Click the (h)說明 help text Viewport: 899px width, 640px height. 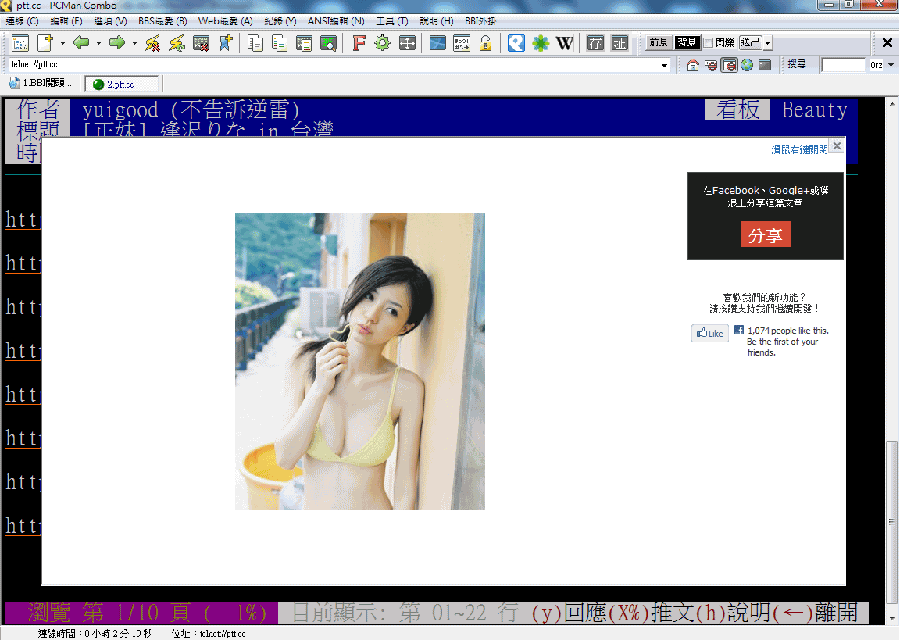click(732, 612)
